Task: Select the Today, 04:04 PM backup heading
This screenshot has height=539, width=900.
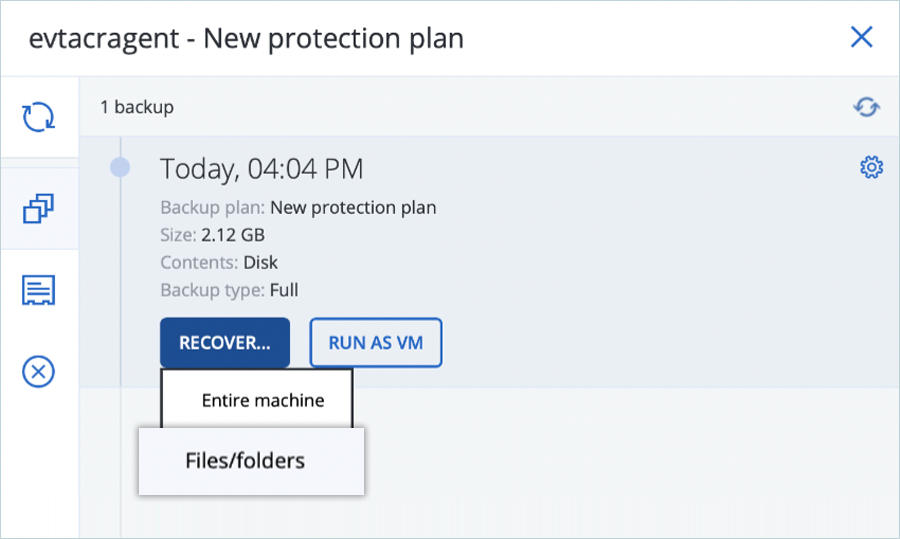Action: coord(261,169)
